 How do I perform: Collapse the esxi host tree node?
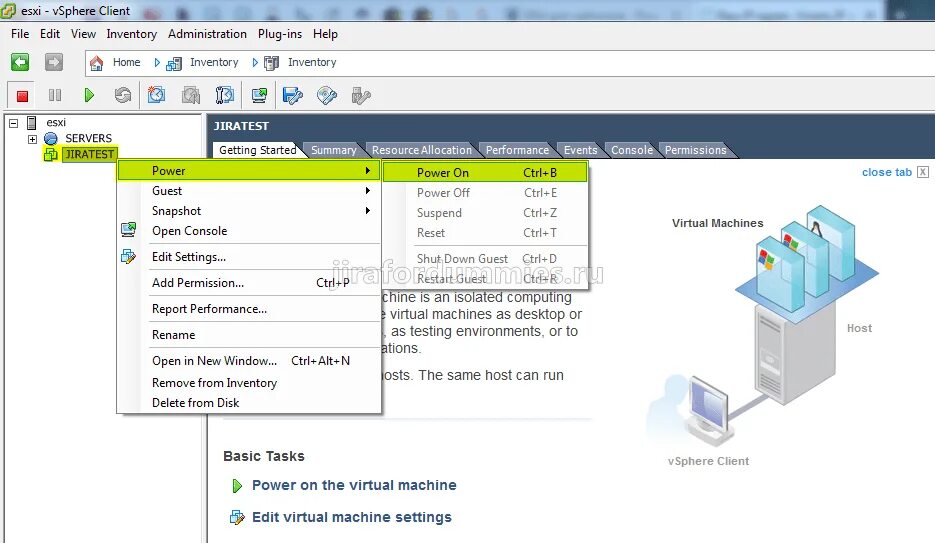click(x=13, y=123)
